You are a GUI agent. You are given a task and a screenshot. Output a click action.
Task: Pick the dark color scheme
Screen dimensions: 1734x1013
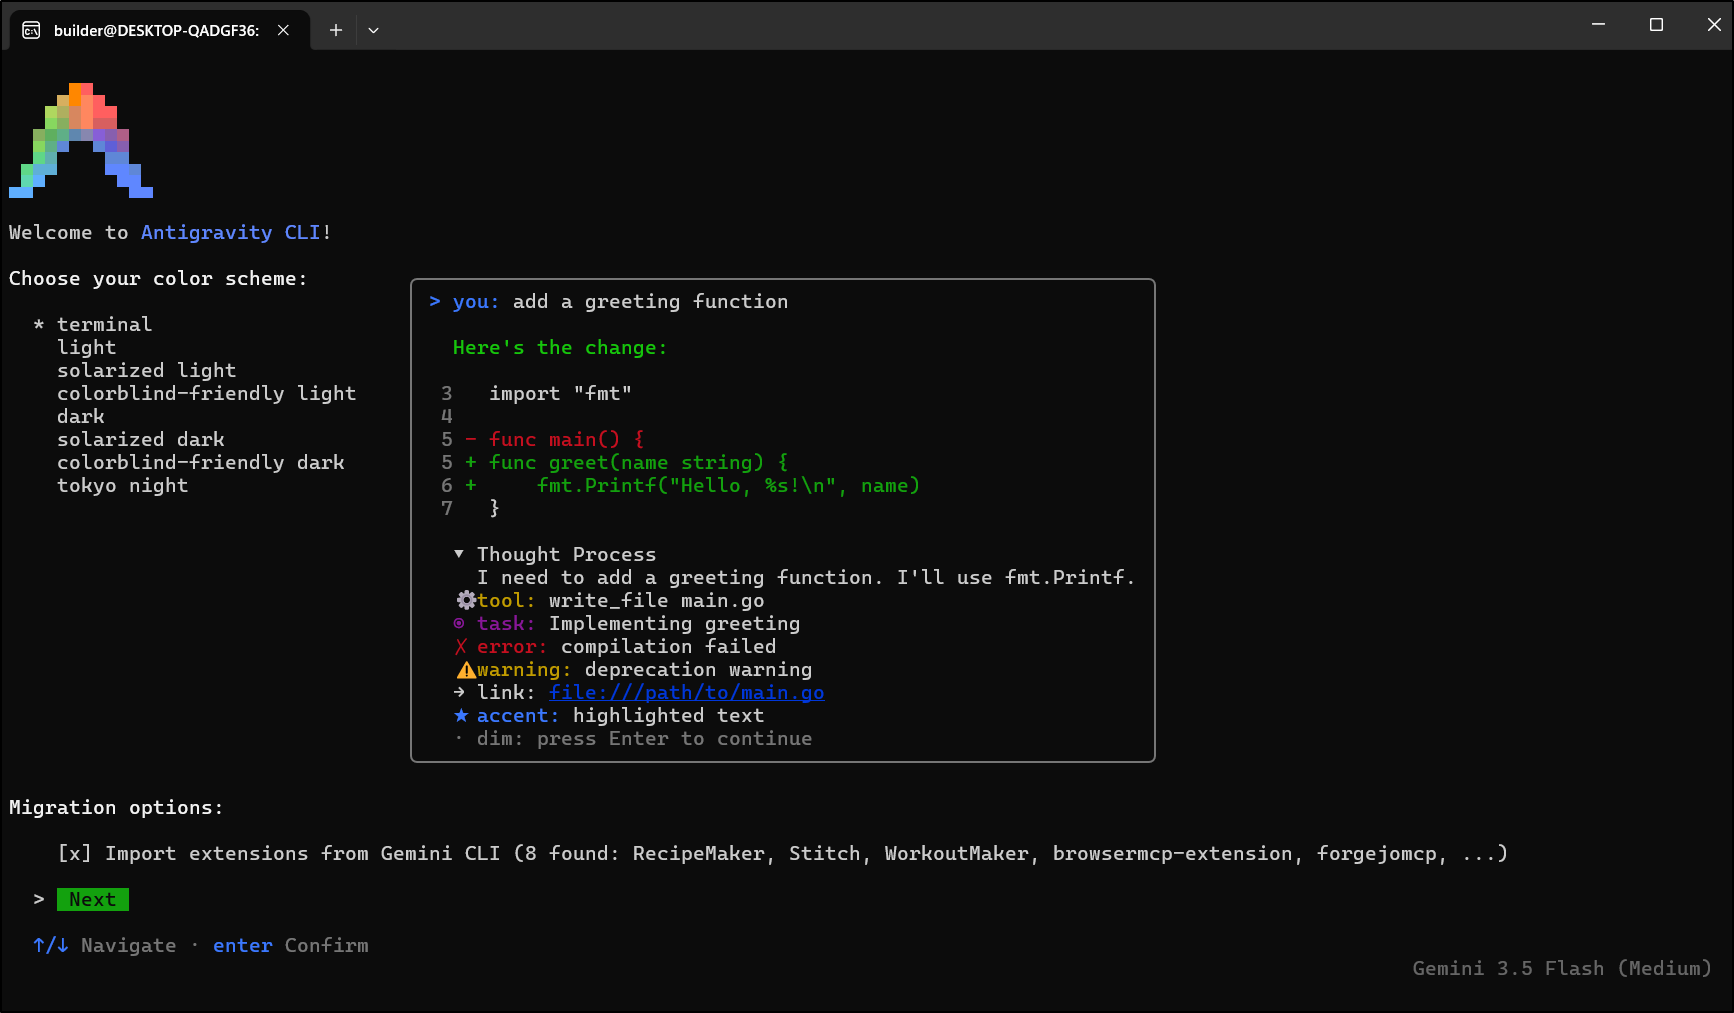pyautogui.click(x=80, y=416)
